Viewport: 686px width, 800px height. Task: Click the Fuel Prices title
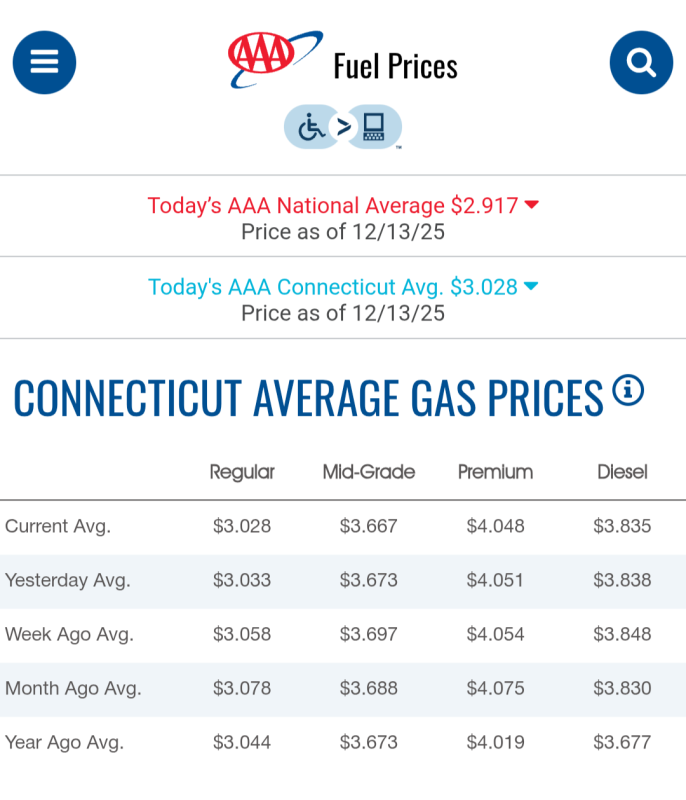pos(395,67)
